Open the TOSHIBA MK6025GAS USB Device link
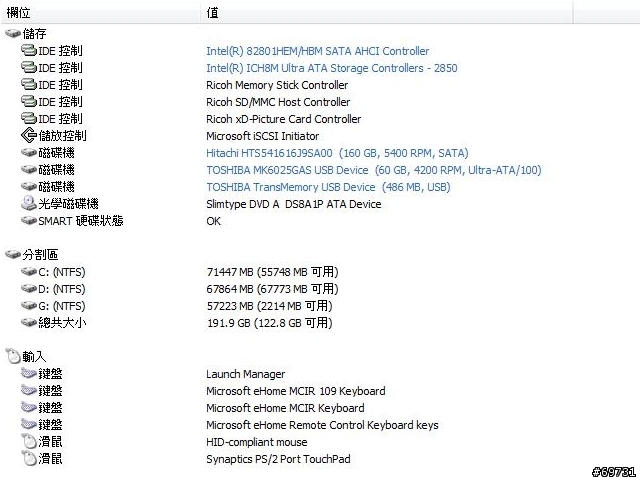The image size is (640, 480). [373, 170]
